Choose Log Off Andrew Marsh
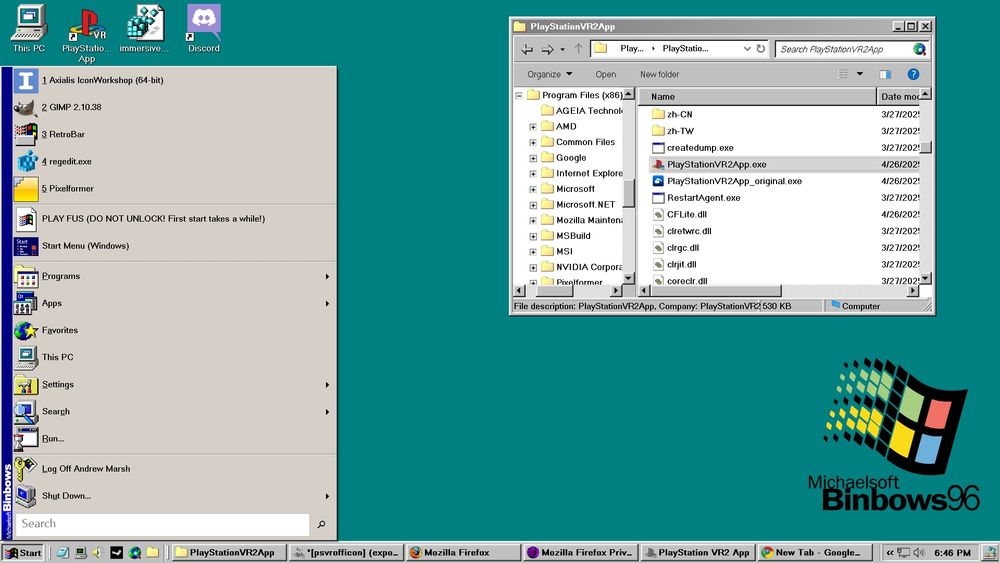The image size is (1000, 563). [x=175, y=469]
